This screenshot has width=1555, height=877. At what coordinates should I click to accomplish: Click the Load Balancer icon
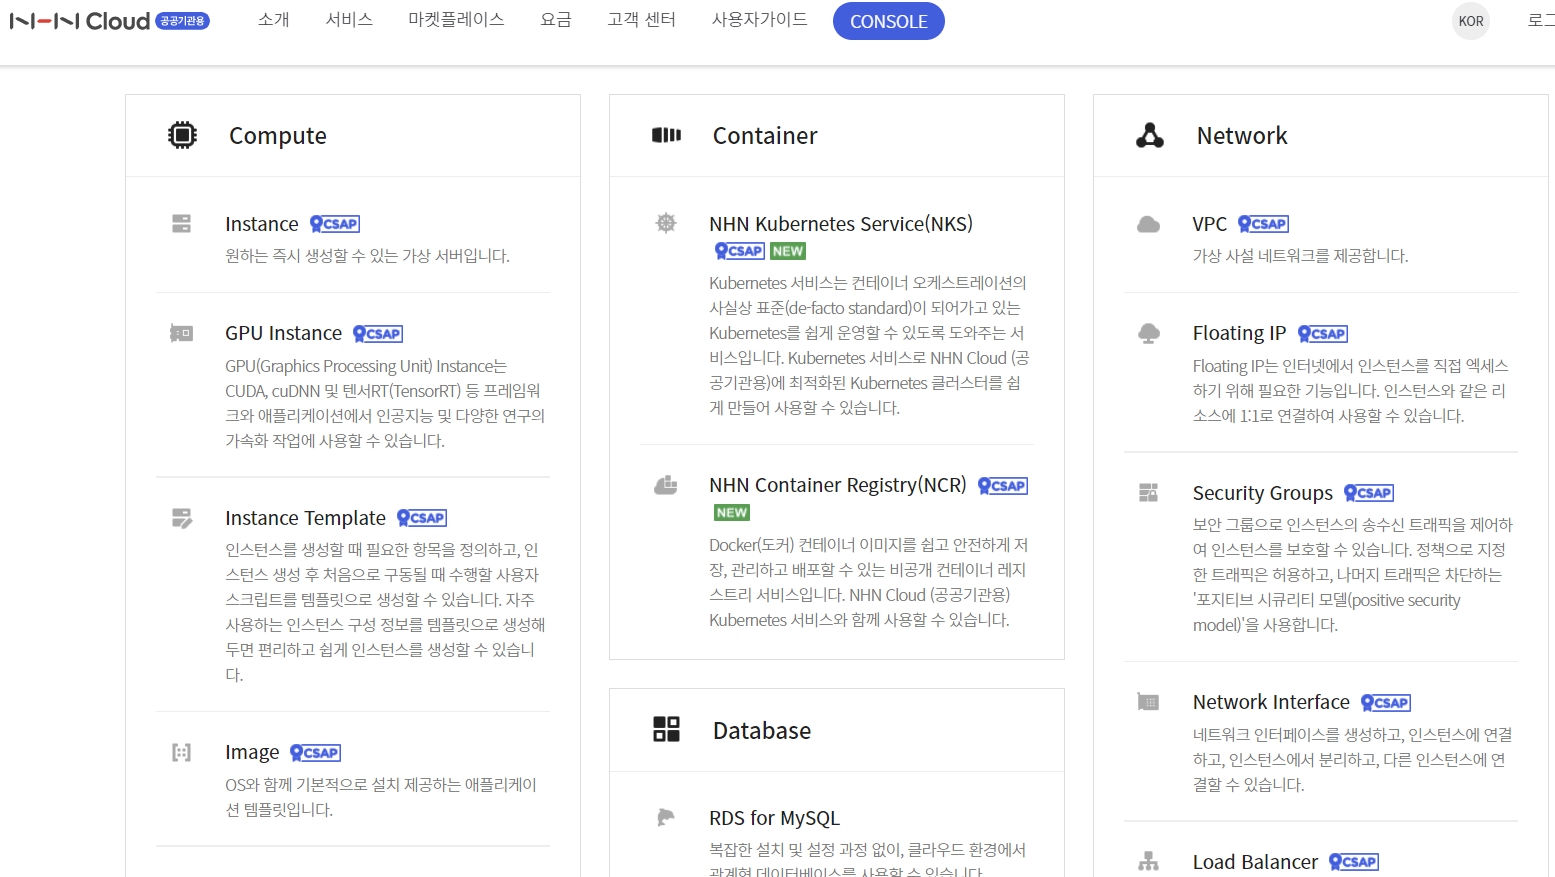click(1149, 861)
